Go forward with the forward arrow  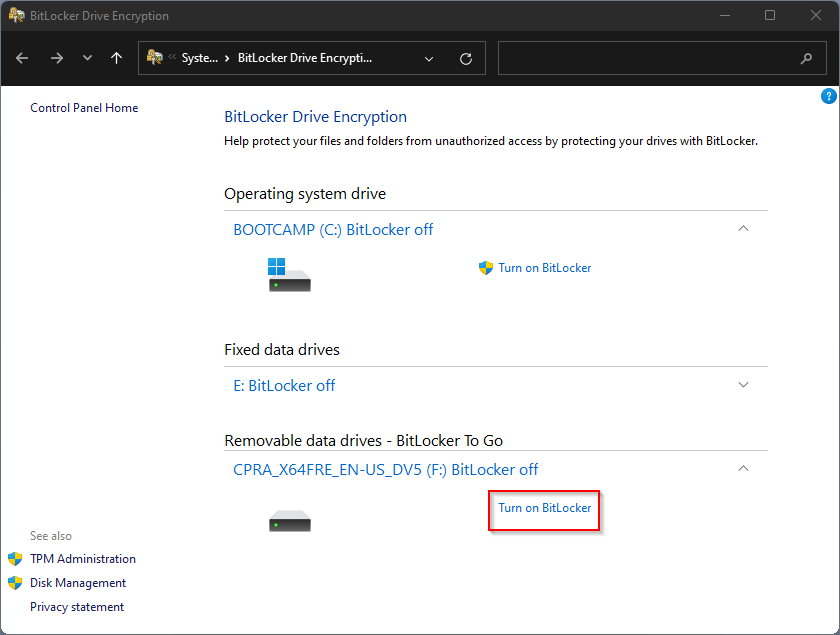pyautogui.click(x=56, y=58)
